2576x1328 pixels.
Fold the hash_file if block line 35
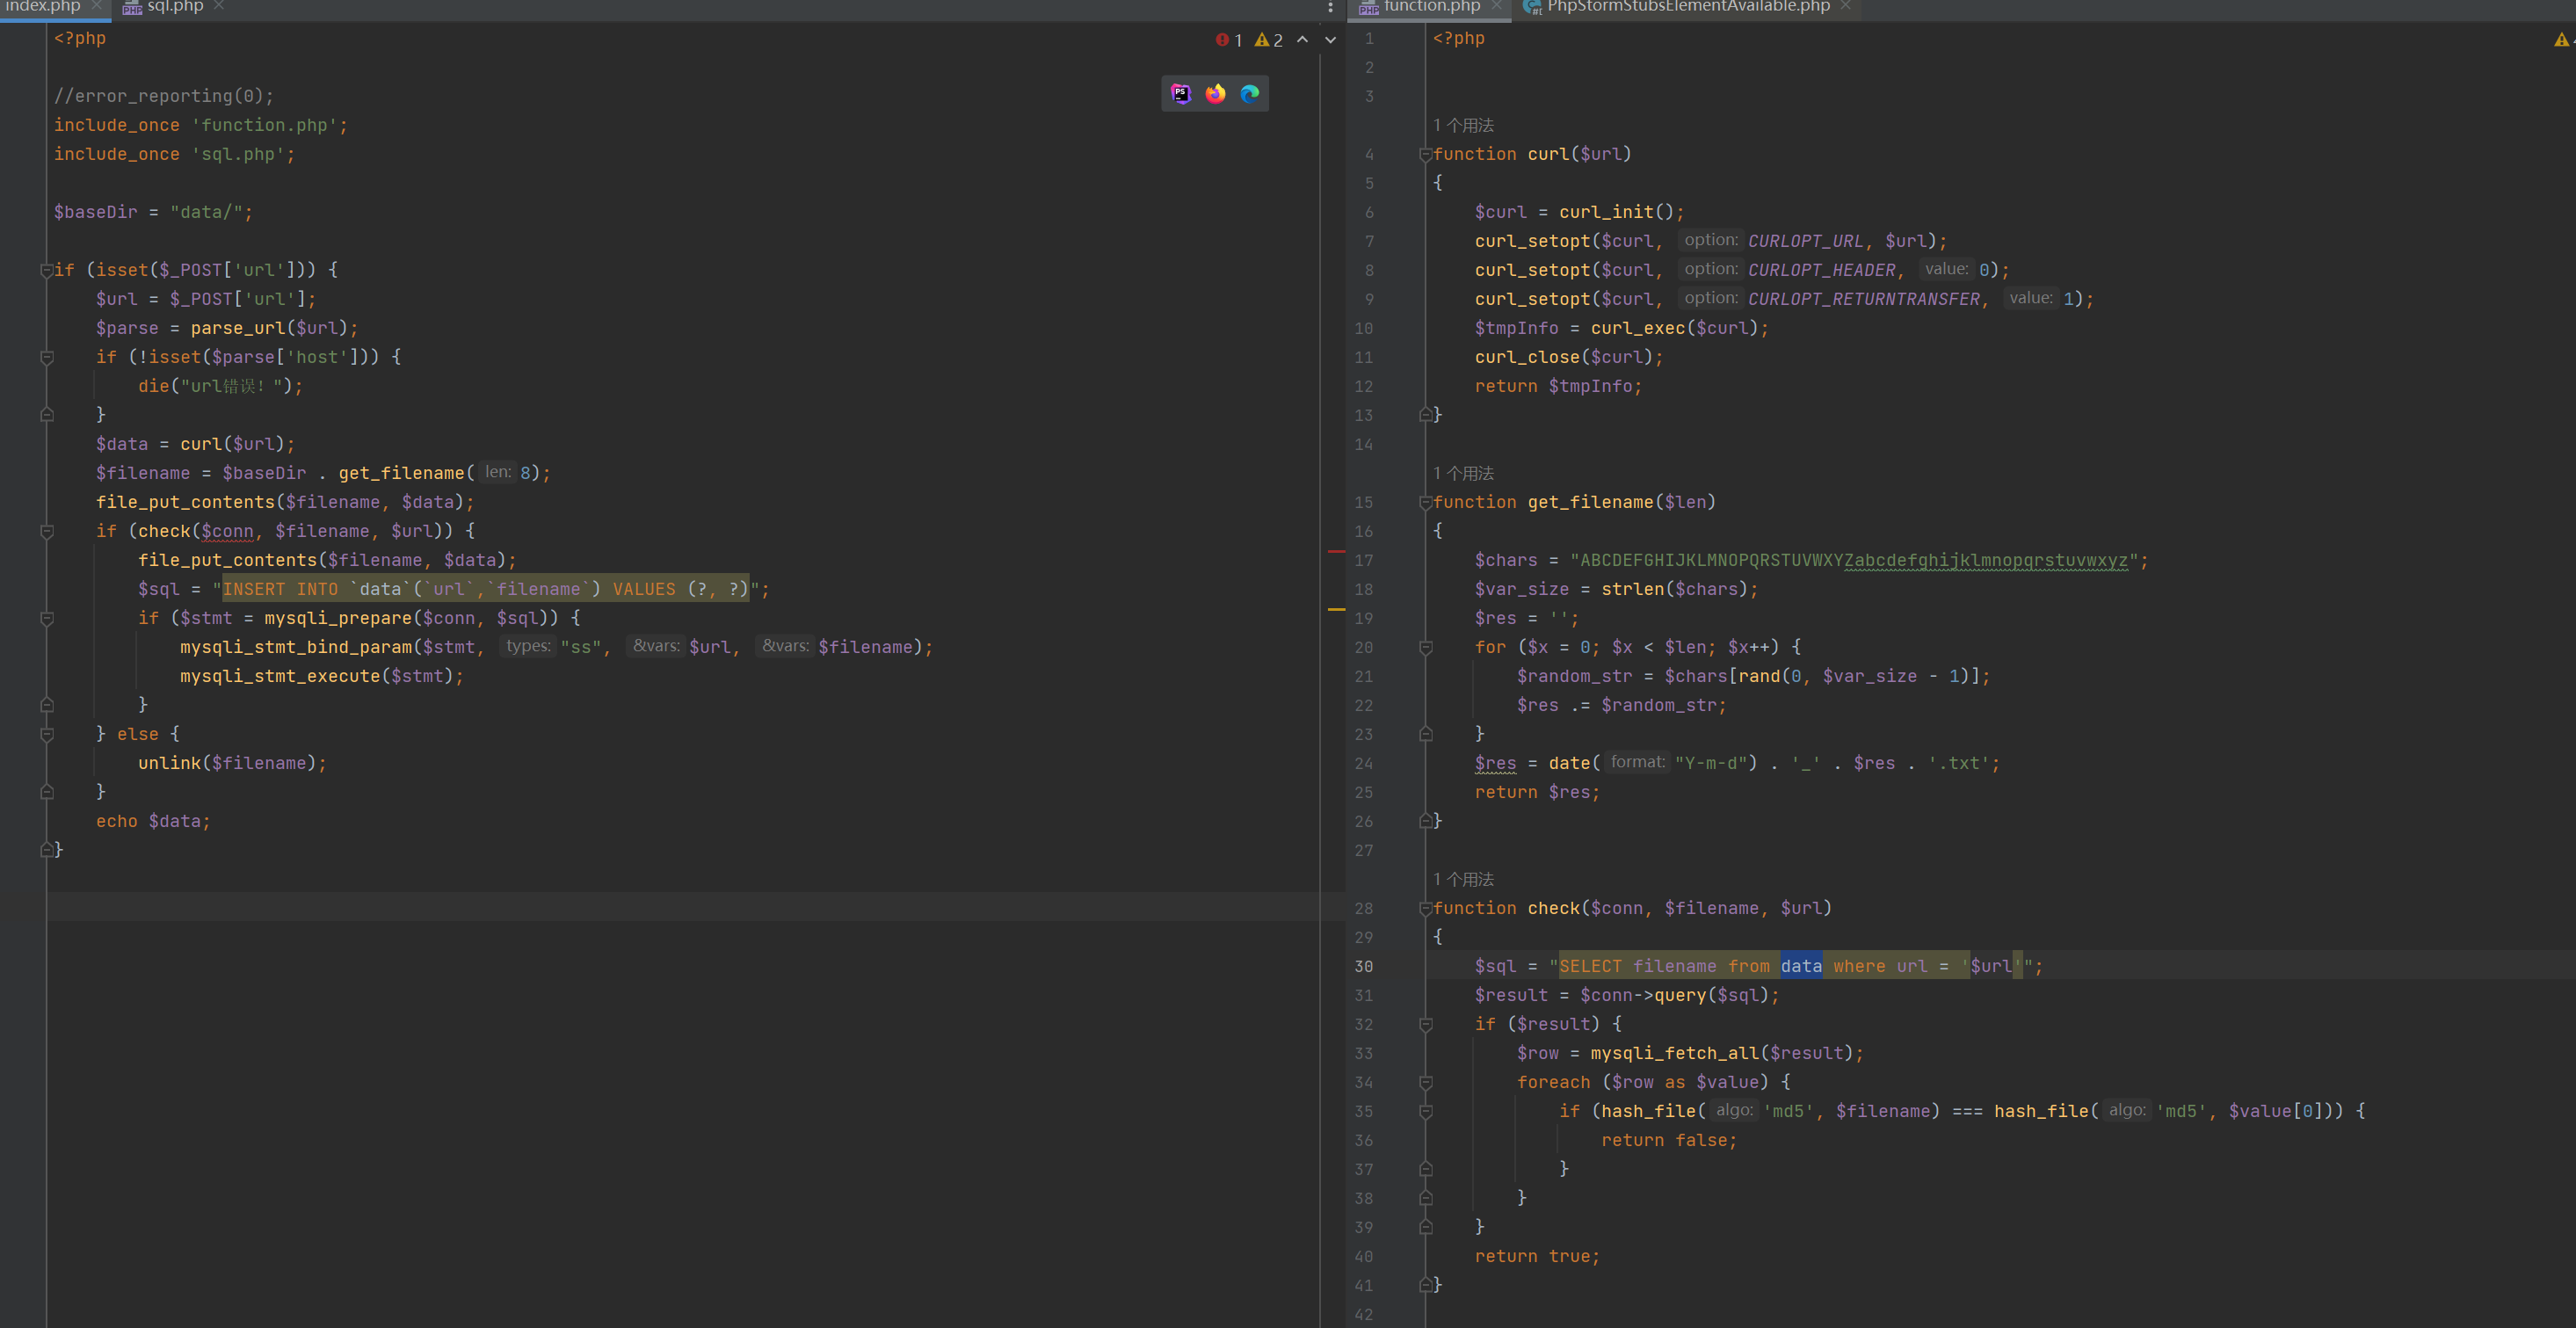1425,1112
